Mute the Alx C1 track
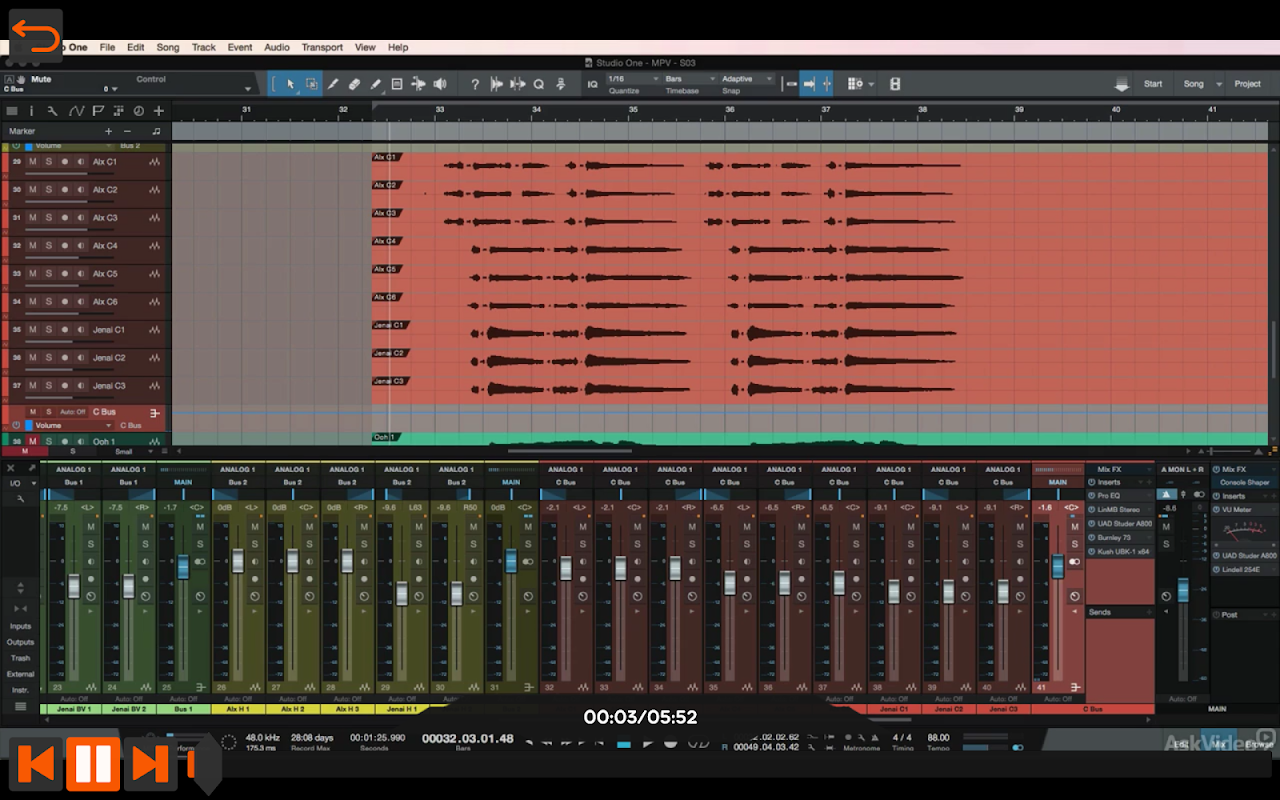The height and width of the screenshot is (800, 1280). point(33,162)
